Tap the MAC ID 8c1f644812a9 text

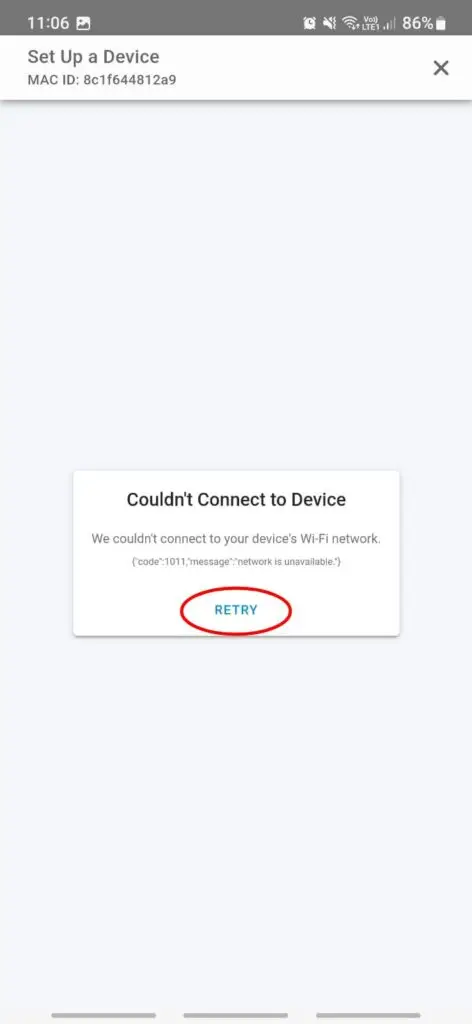102,80
